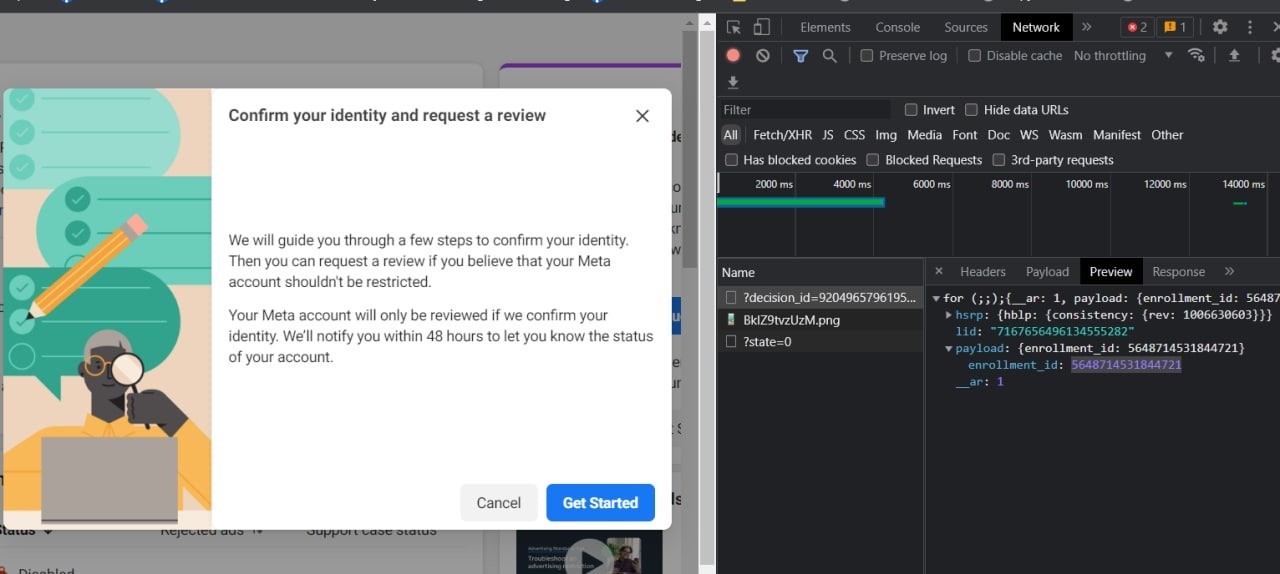Show more request detail tabs chevron
The height and width of the screenshot is (574, 1280).
1230,271
